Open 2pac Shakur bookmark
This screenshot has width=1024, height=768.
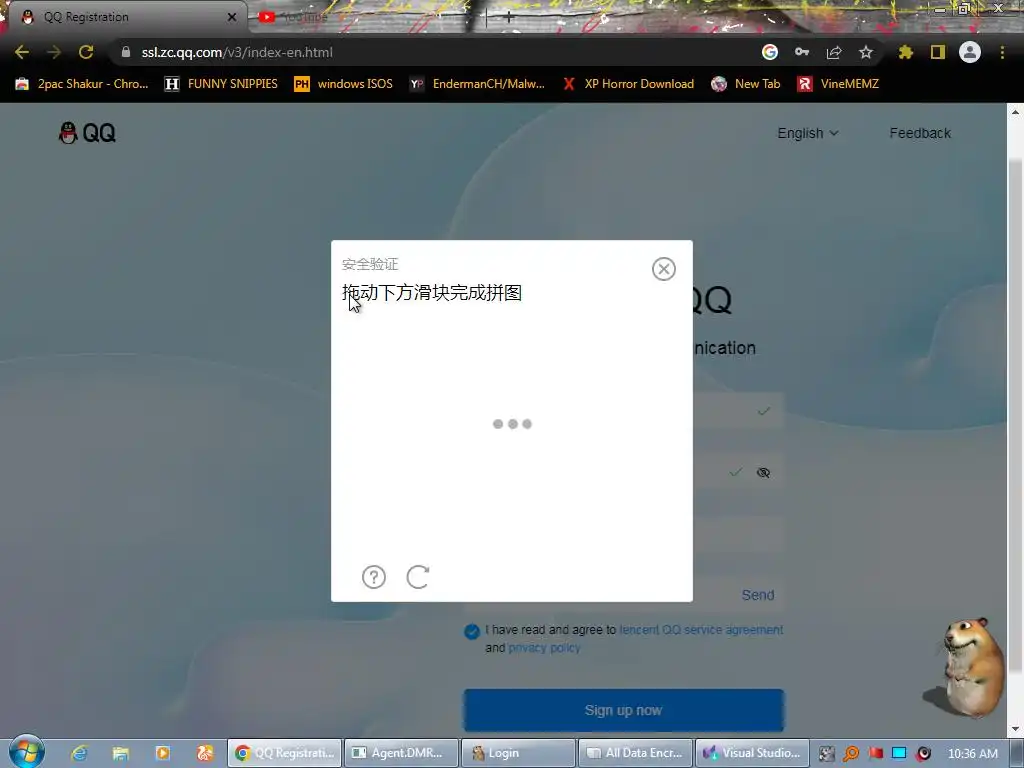82,84
